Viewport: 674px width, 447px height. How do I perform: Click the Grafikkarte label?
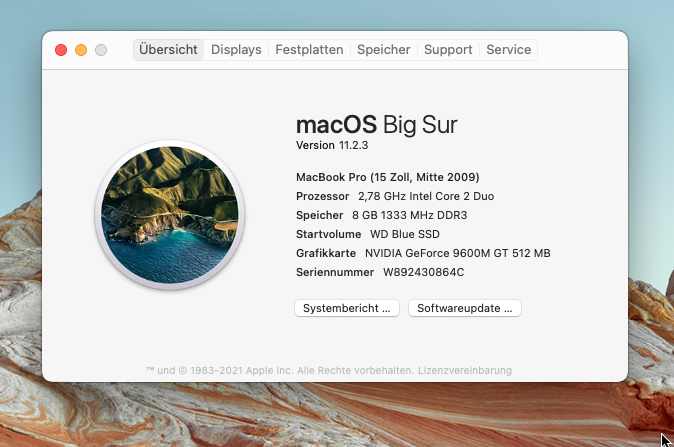326,253
